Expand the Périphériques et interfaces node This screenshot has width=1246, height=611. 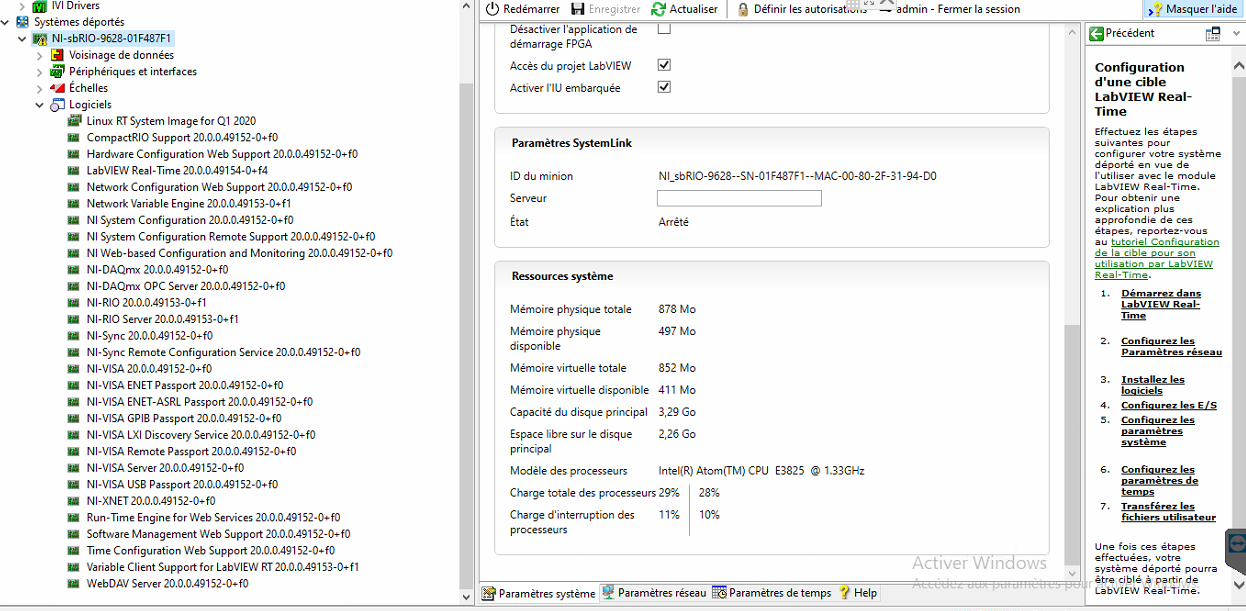40,71
